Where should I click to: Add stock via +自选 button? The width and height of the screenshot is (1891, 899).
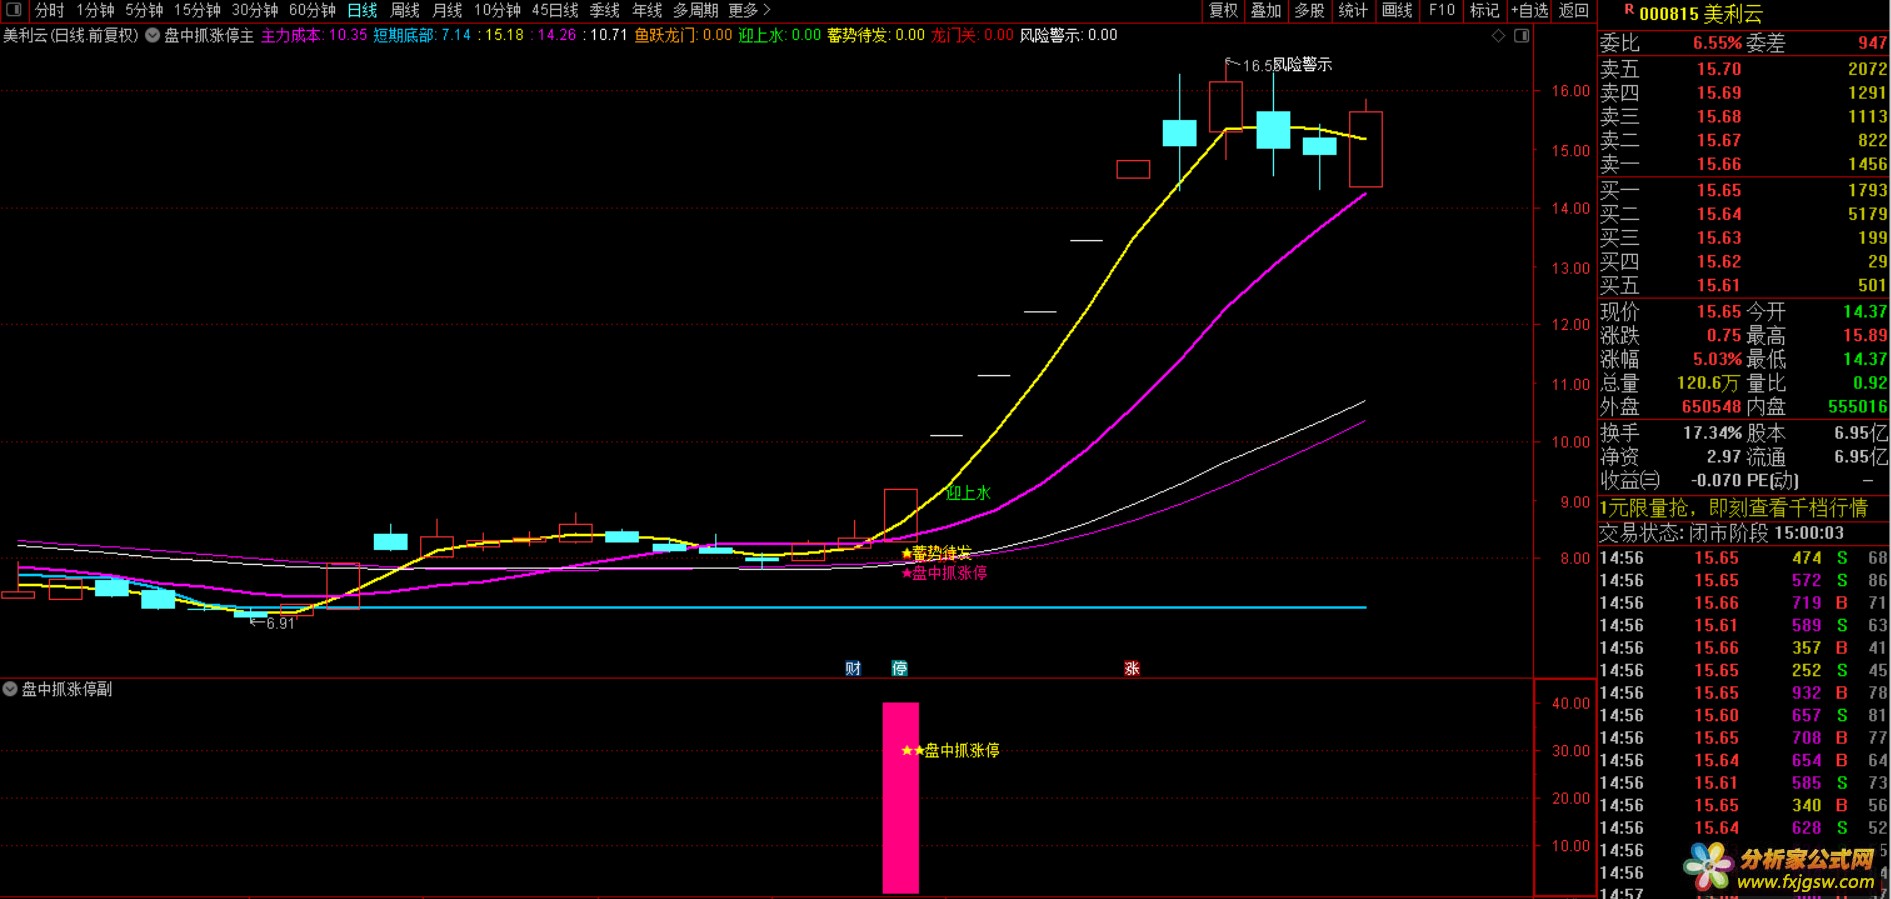pyautogui.click(x=1529, y=10)
